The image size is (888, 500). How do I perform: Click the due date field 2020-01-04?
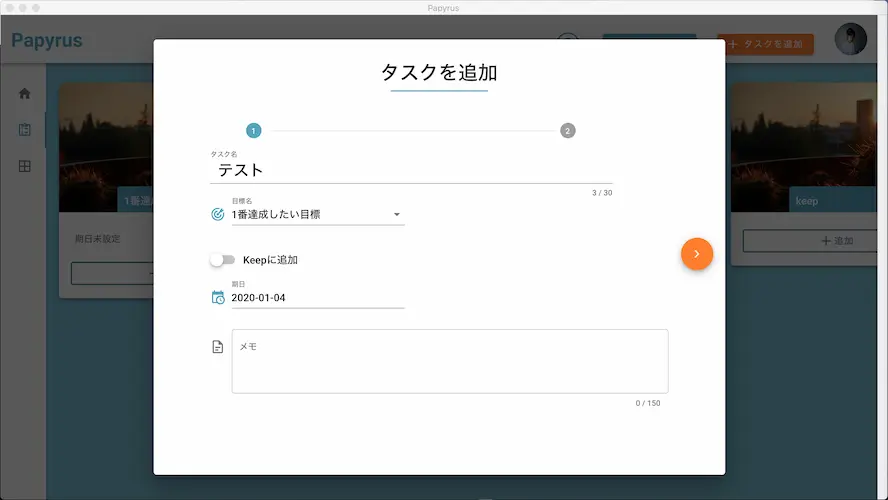[x=318, y=298]
